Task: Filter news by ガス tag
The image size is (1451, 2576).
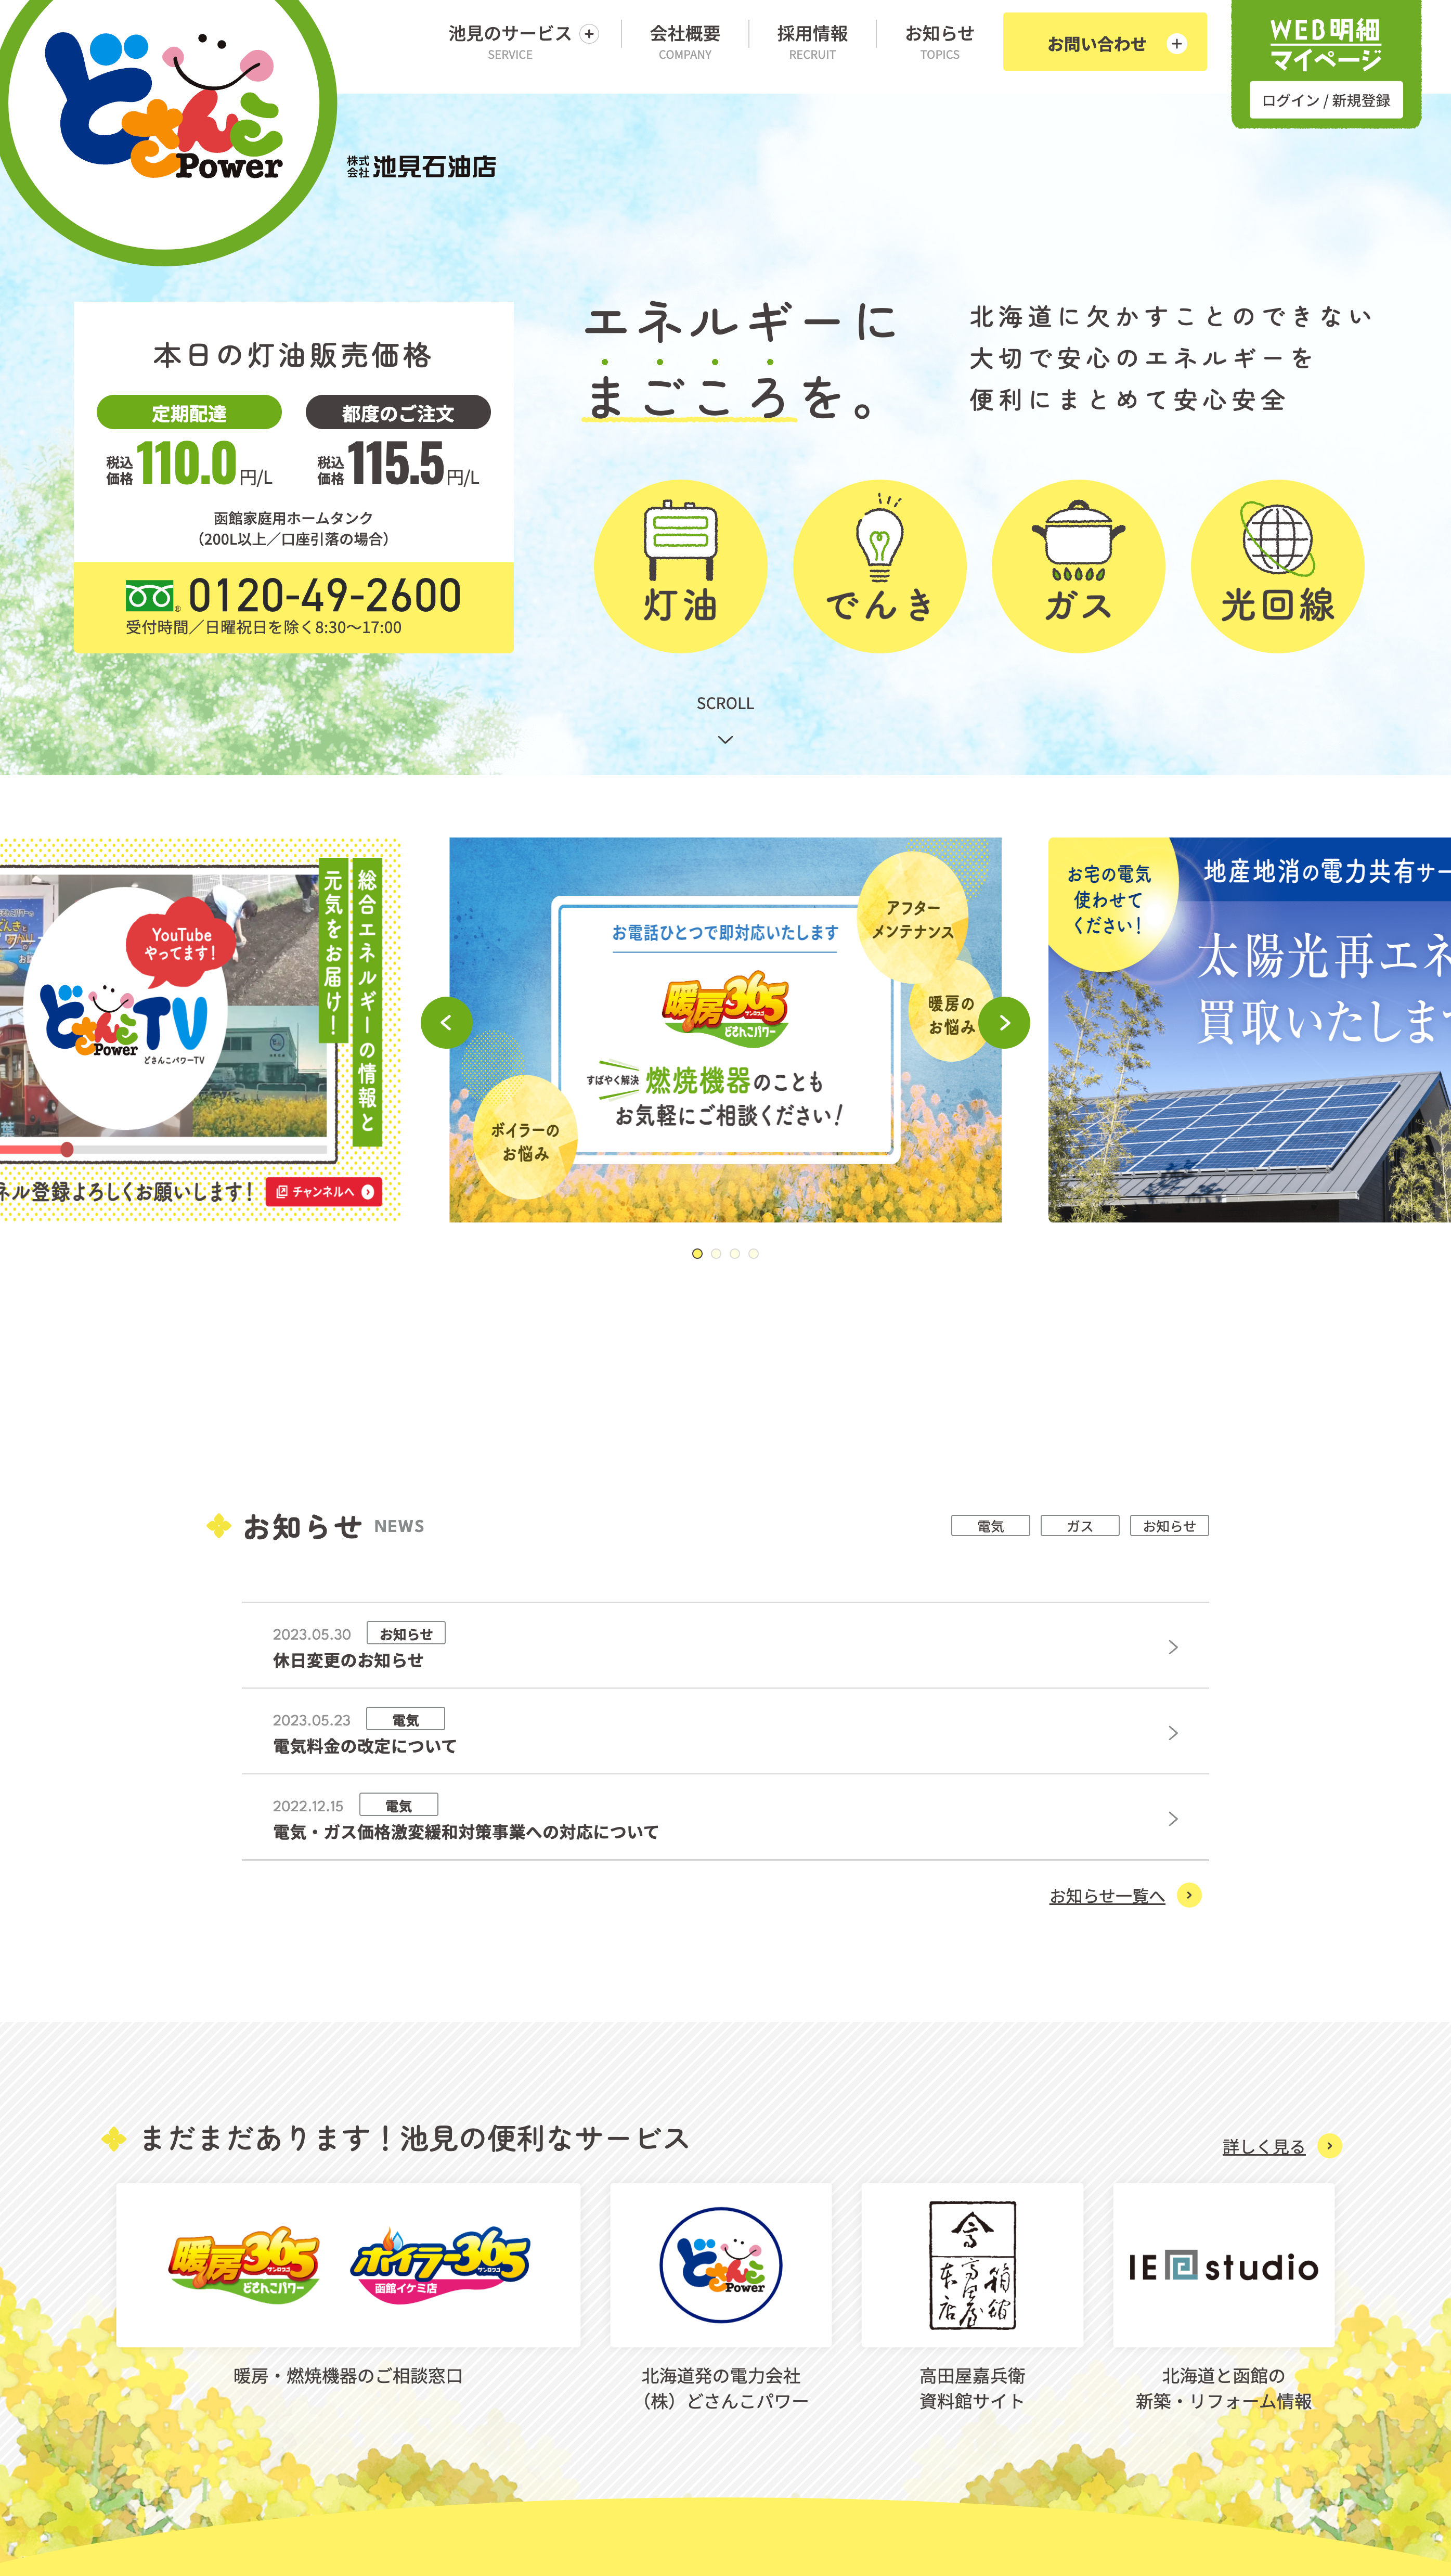Action: point(1079,1526)
